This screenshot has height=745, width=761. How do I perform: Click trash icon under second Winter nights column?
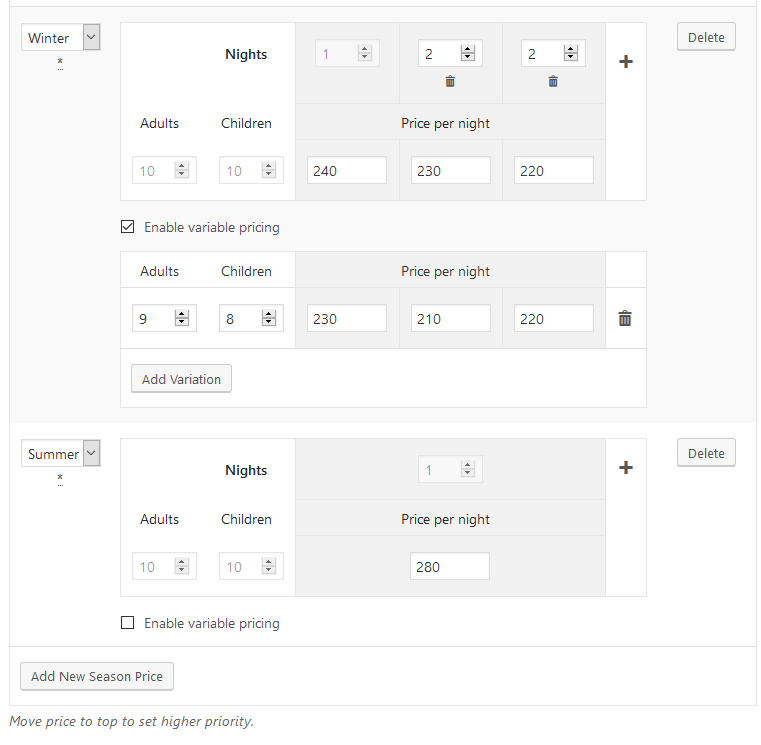point(450,82)
